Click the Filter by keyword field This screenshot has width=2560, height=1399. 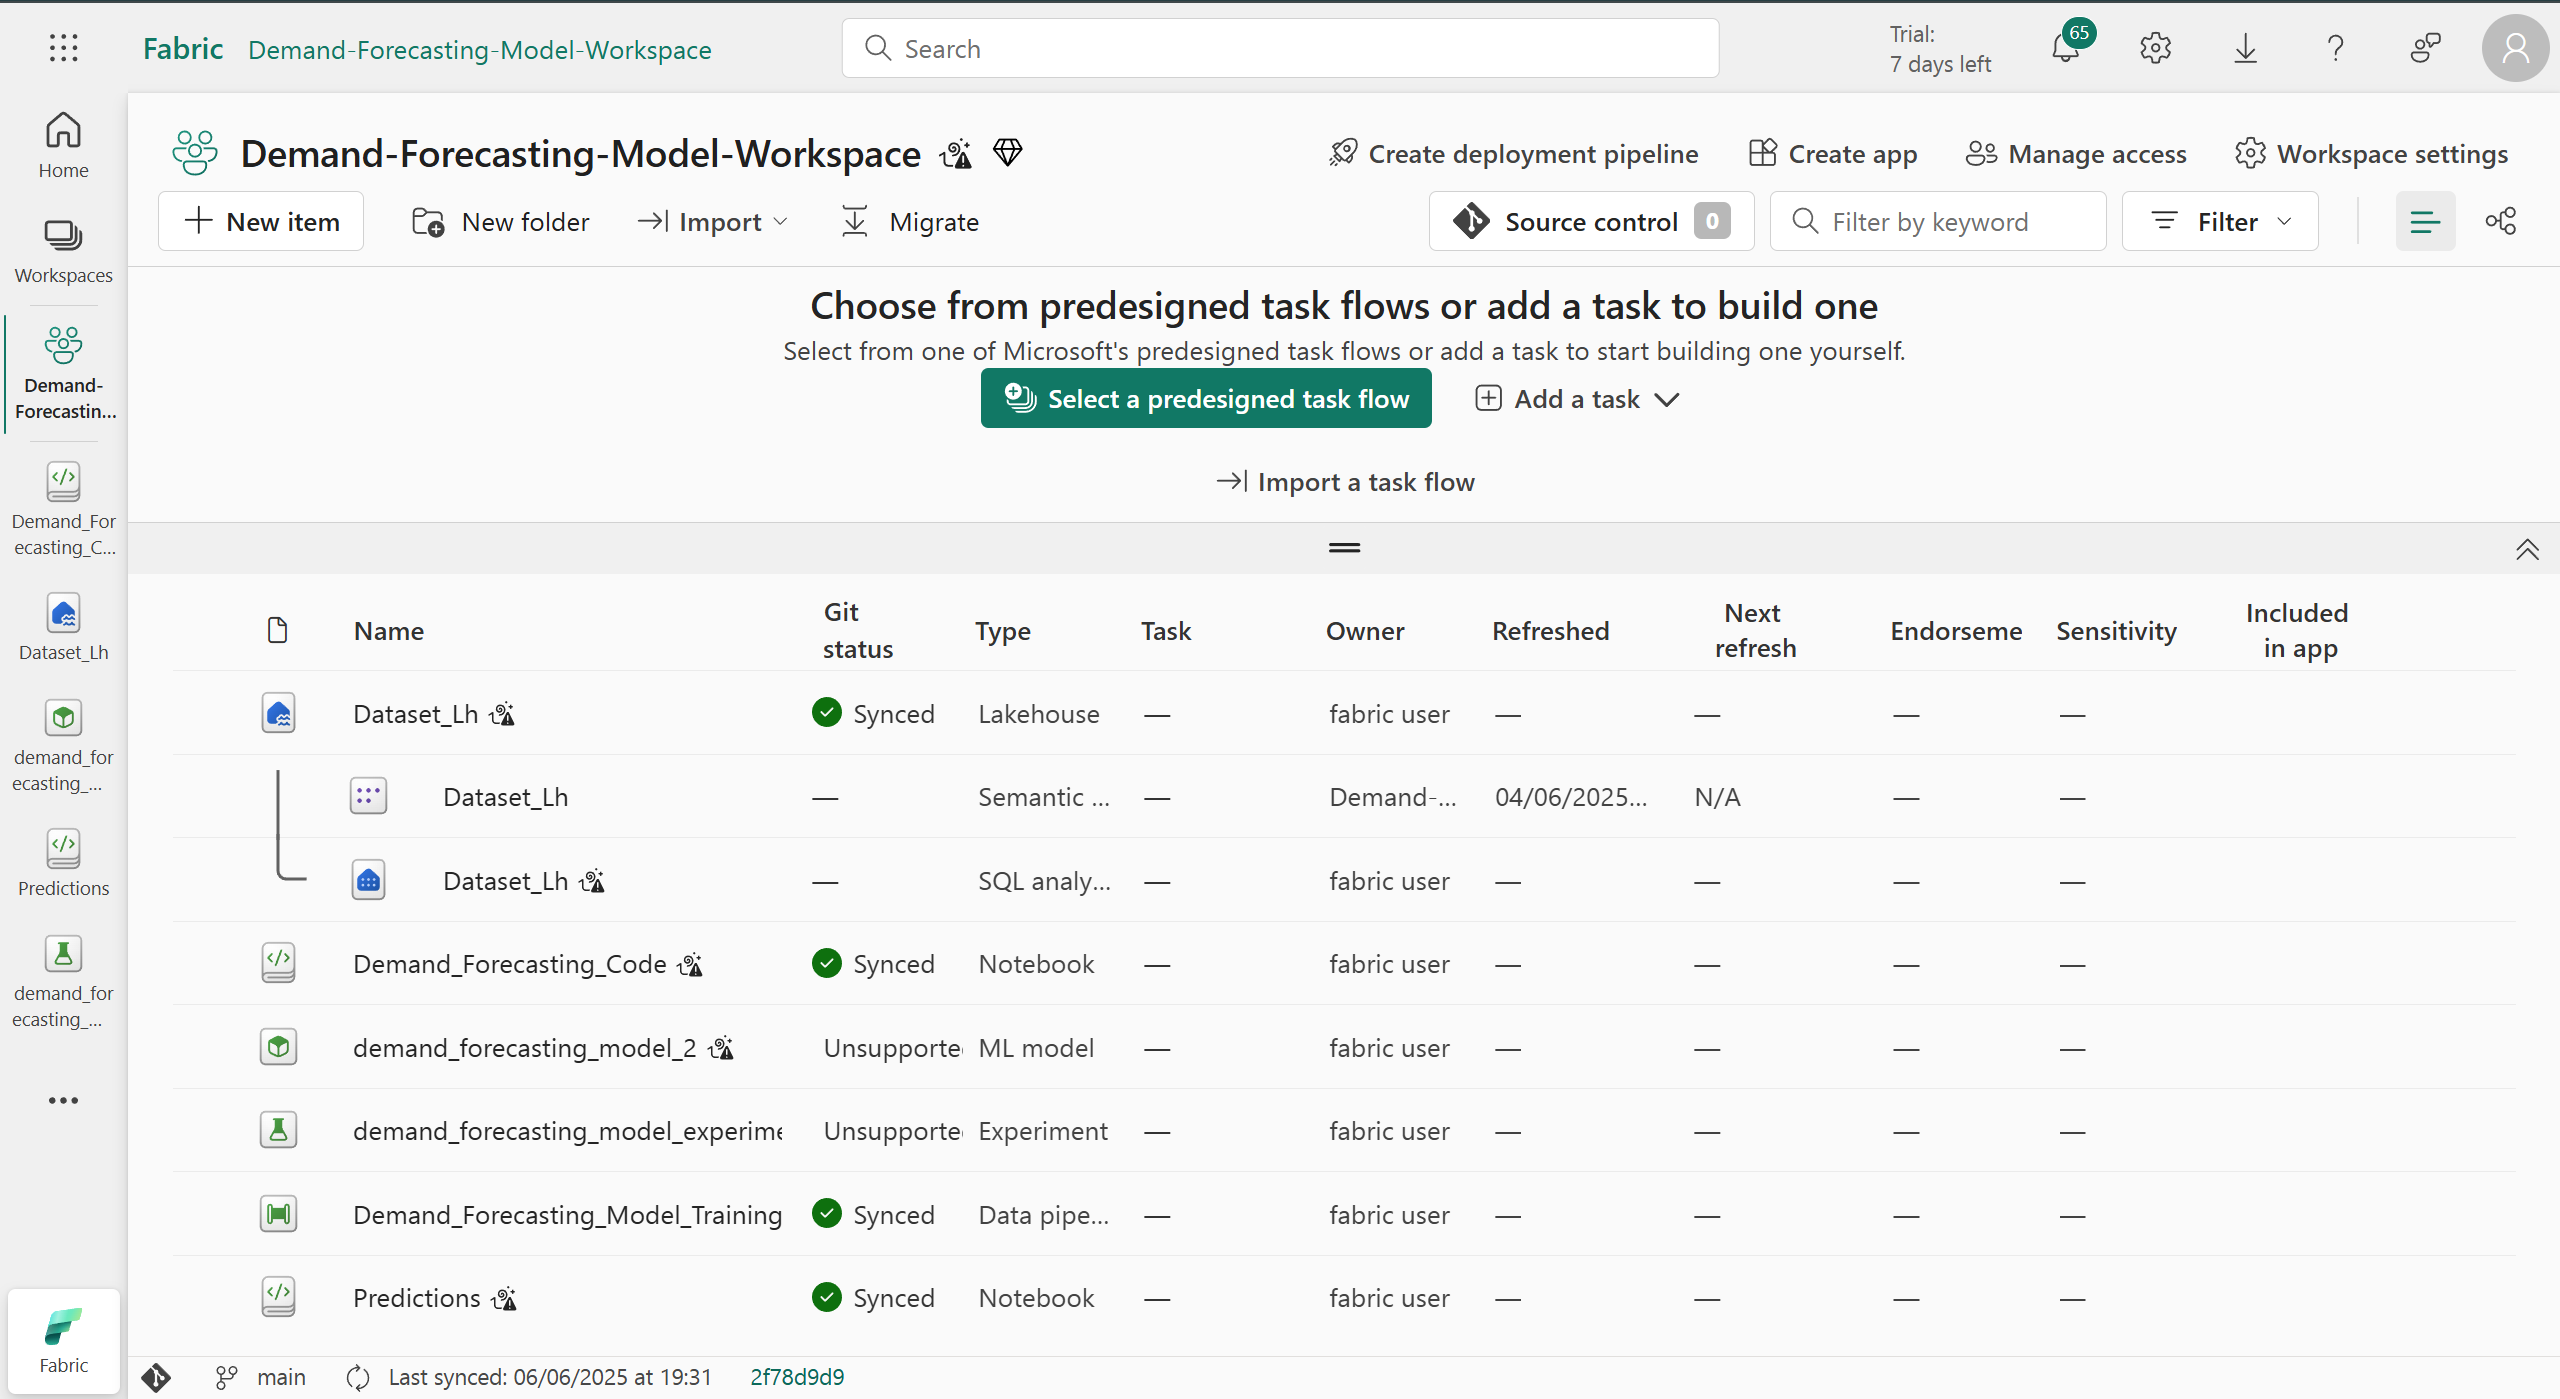point(1938,221)
